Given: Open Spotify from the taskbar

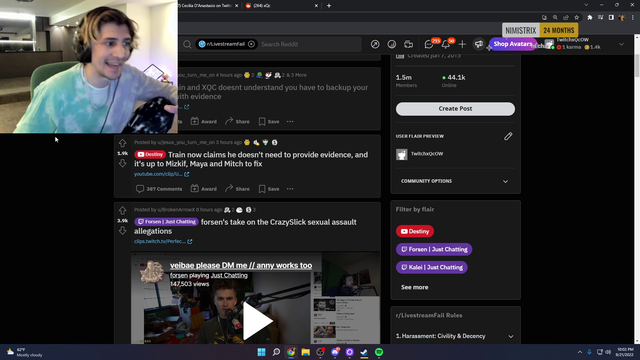Looking at the screenshot, I should 379,352.
